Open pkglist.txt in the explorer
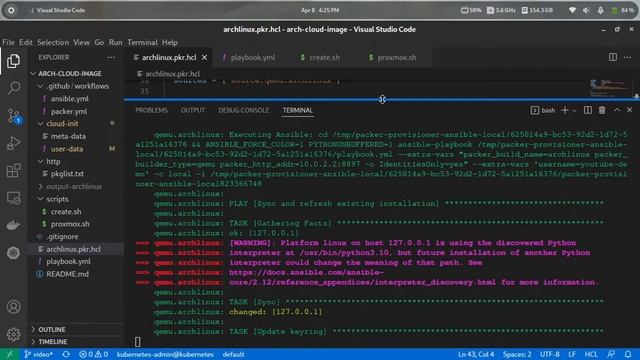The width and height of the screenshot is (640, 360). click(67, 174)
